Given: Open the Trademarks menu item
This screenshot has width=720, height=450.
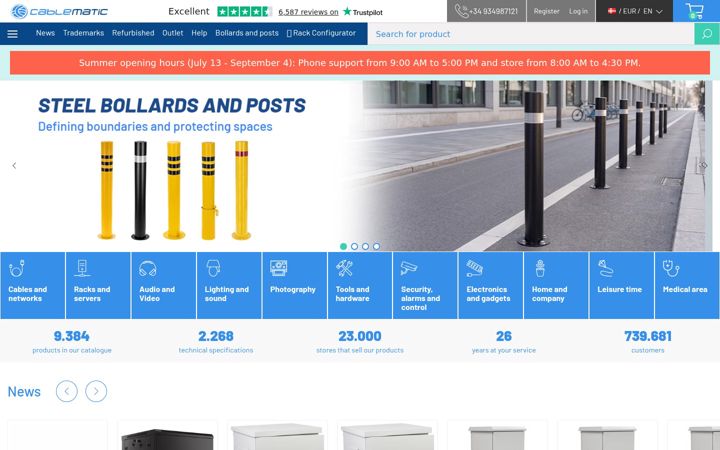Looking at the screenshot, I should click(x=84, y=33).
